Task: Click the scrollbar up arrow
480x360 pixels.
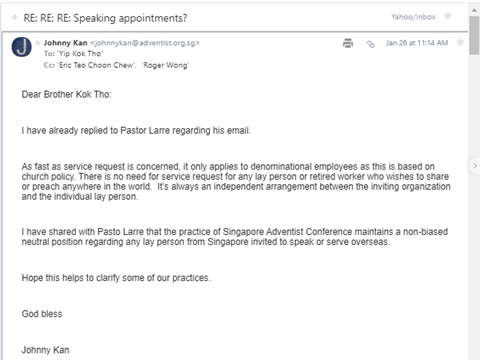Action: coord(474,10)
